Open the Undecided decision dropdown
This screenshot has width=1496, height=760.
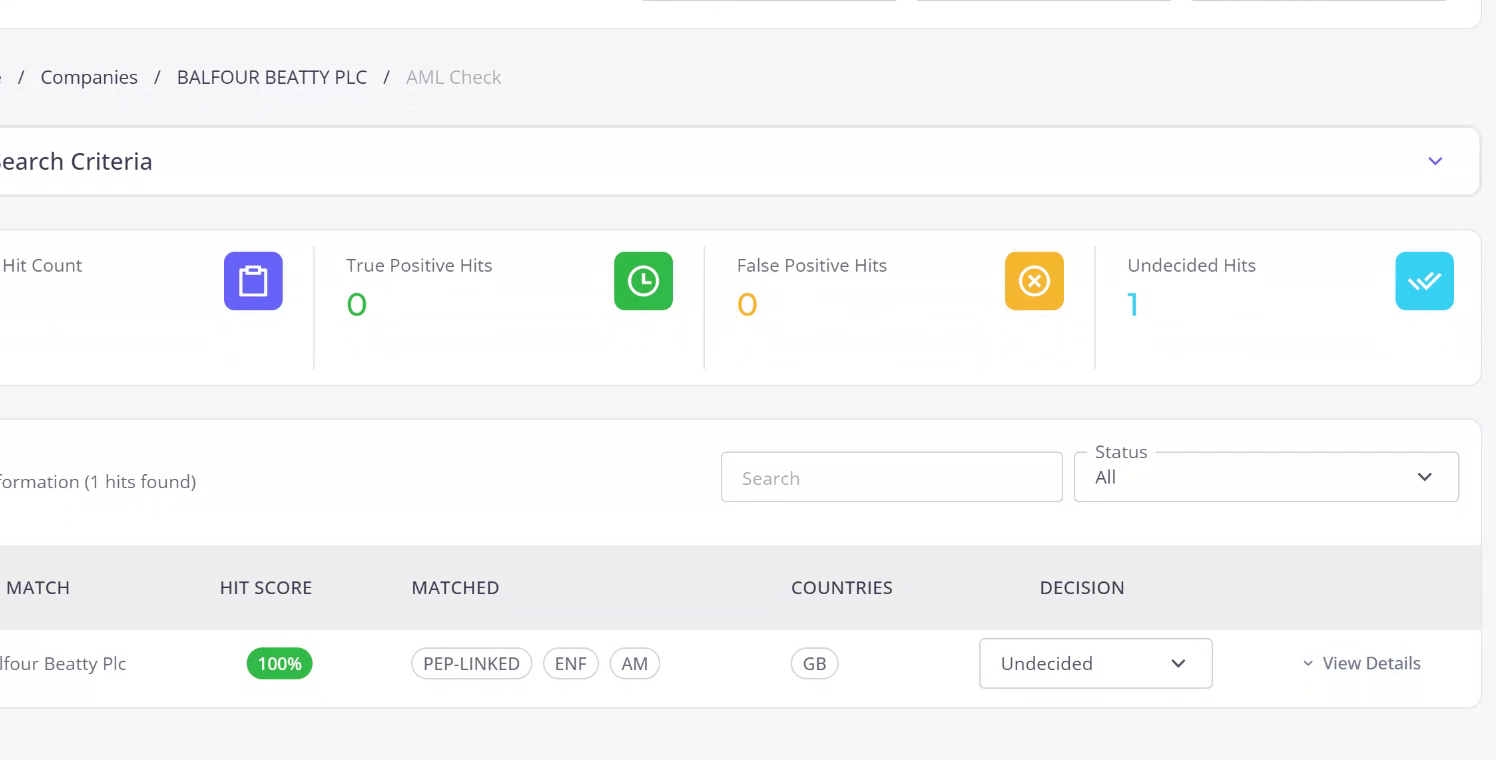coord(1095,663)
